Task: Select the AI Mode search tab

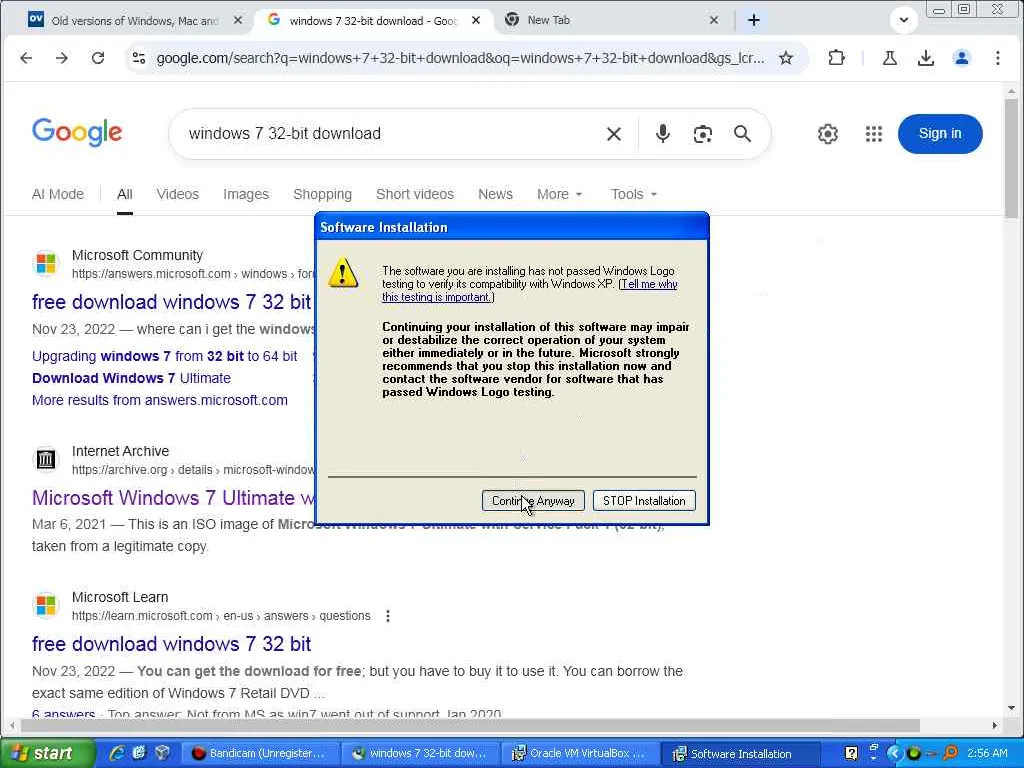Action: (57, 194)
